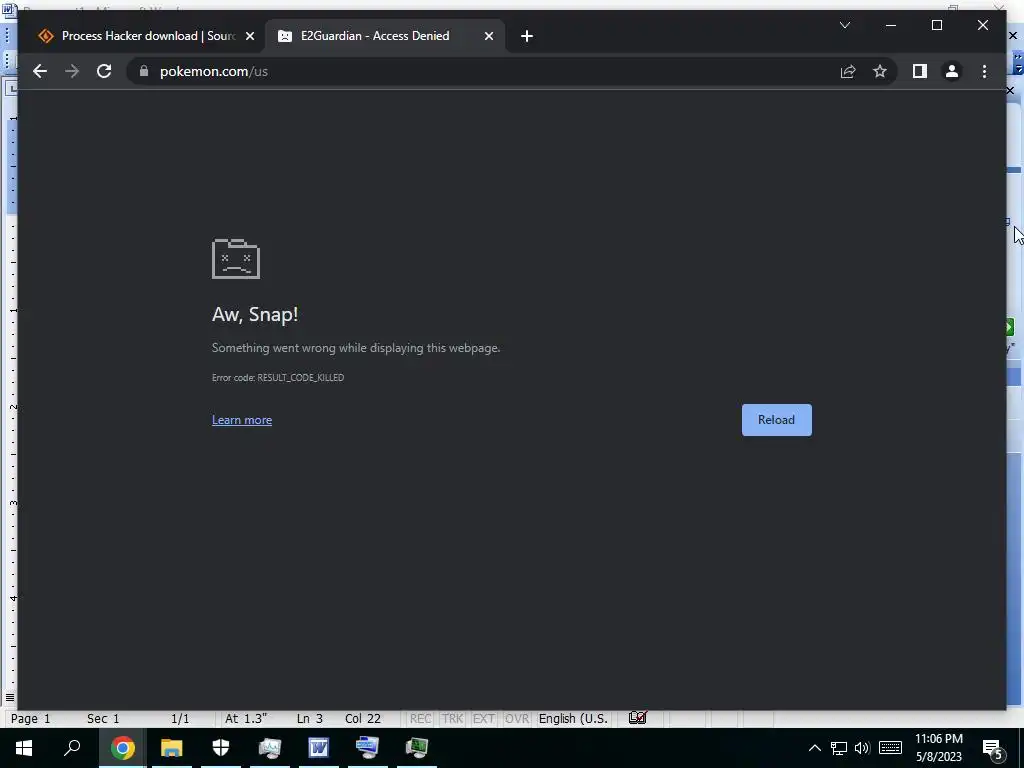Open touch keyboard tray icon
This screenshot has height=768, width=1024.
point(890,748)
